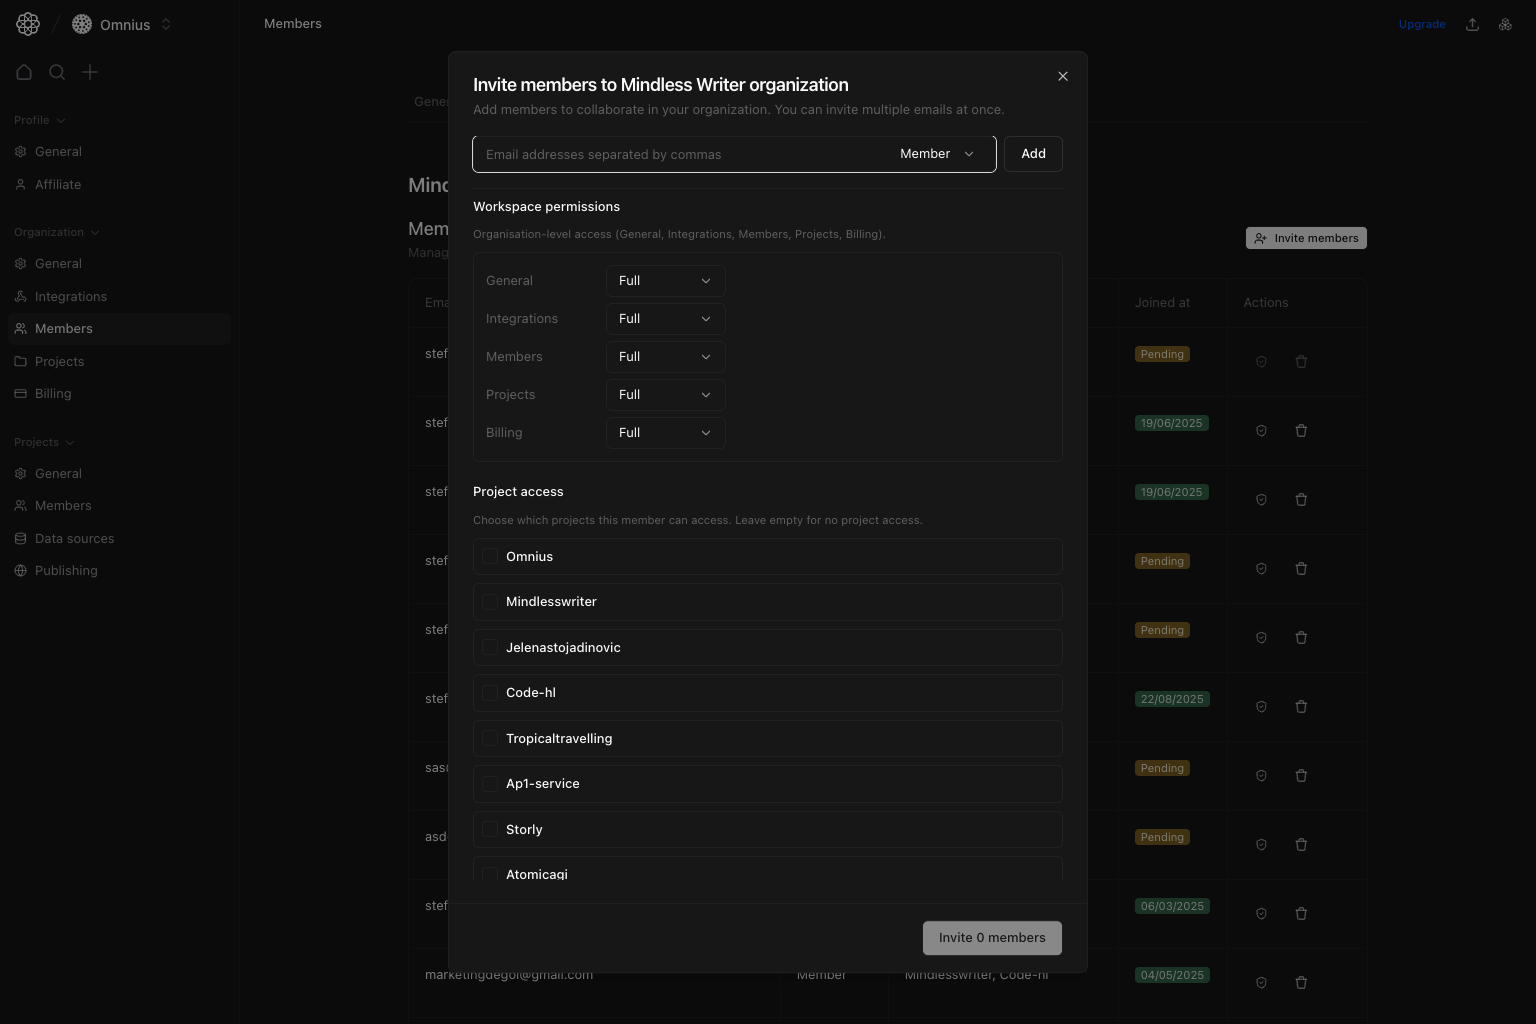1536x1024 pixels.
Task: Open Integrations from the sidebar
Action: (x=70, y=296)
